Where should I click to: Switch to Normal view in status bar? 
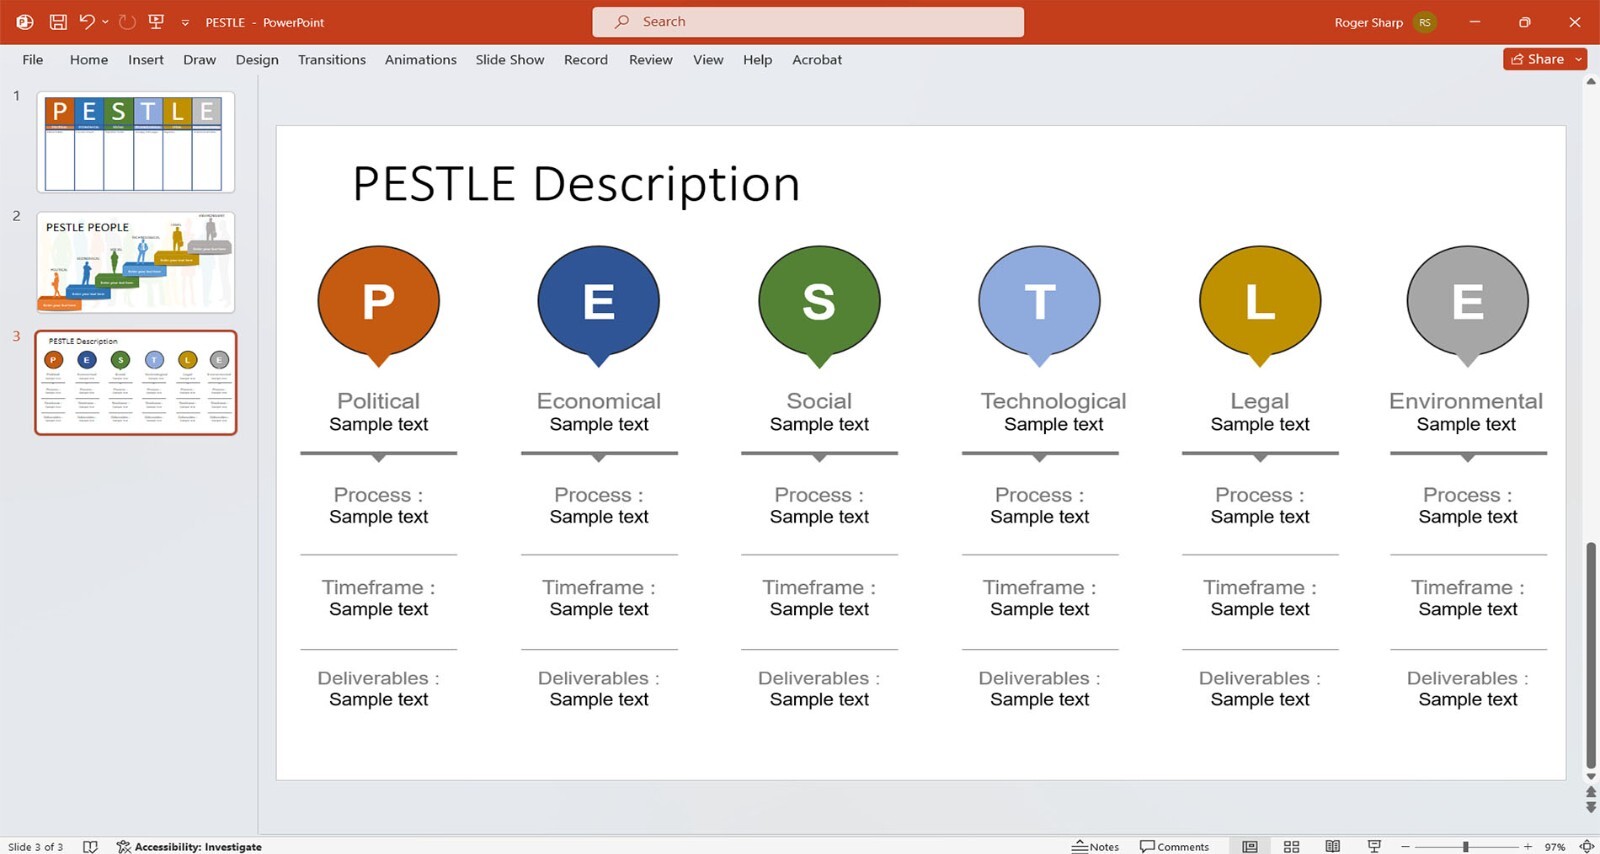pos(1250,846)
